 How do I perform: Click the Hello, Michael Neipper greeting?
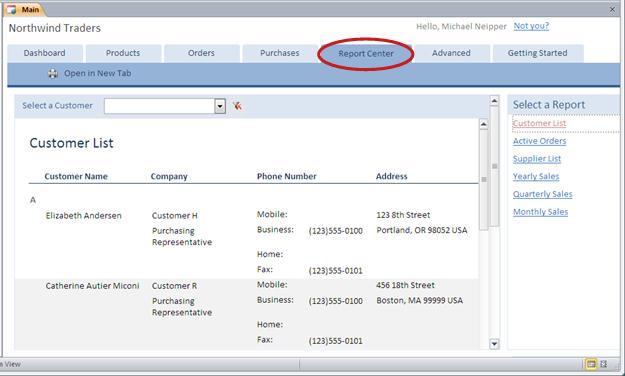[x=461, y=27]
